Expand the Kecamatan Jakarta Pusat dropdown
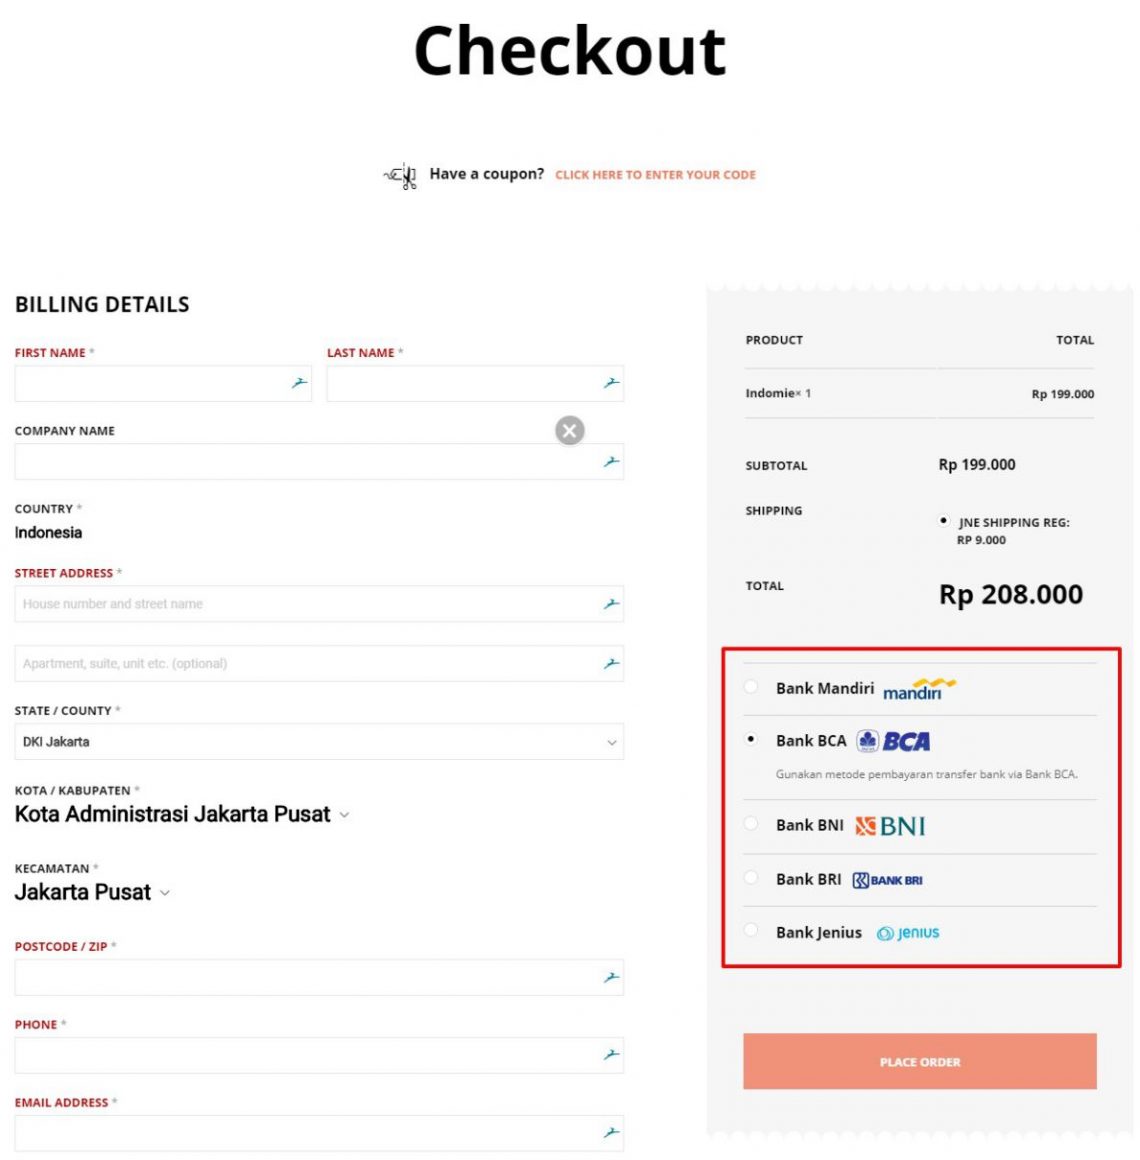Viewport: 1140px width, 1160px height. pos(92,892)
